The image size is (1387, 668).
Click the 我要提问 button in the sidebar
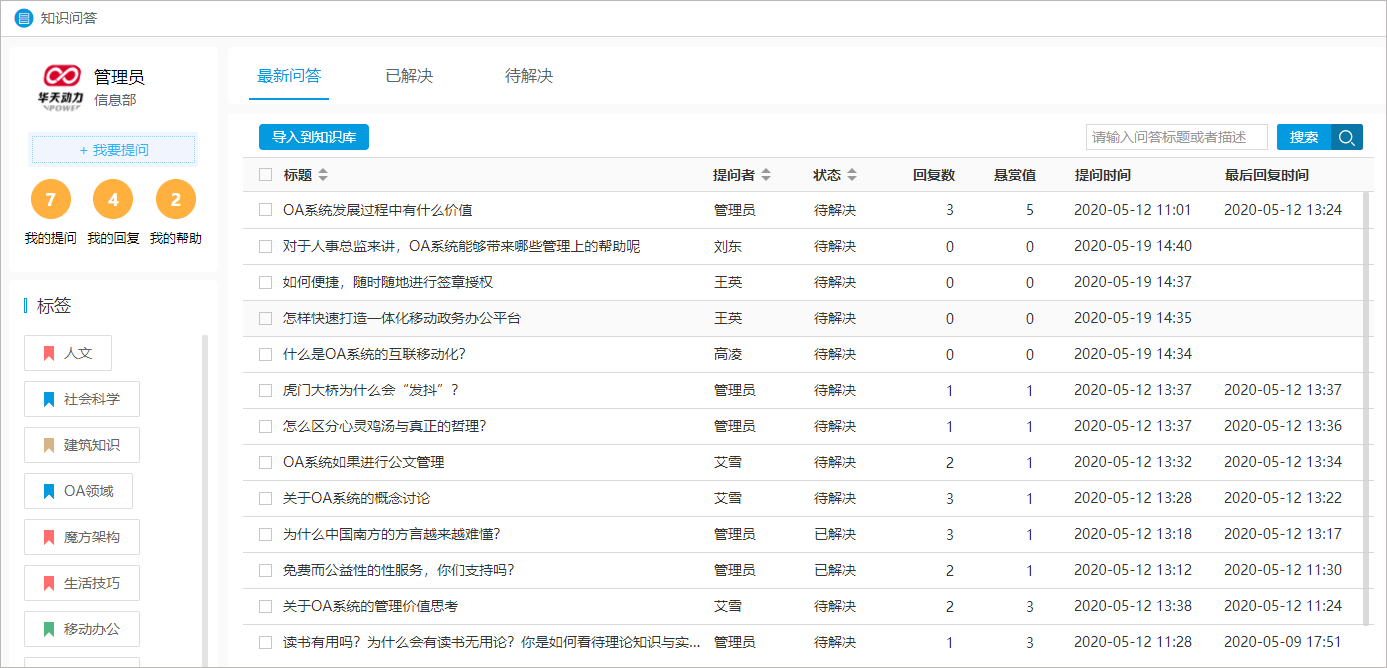click(x=113, y=148)
